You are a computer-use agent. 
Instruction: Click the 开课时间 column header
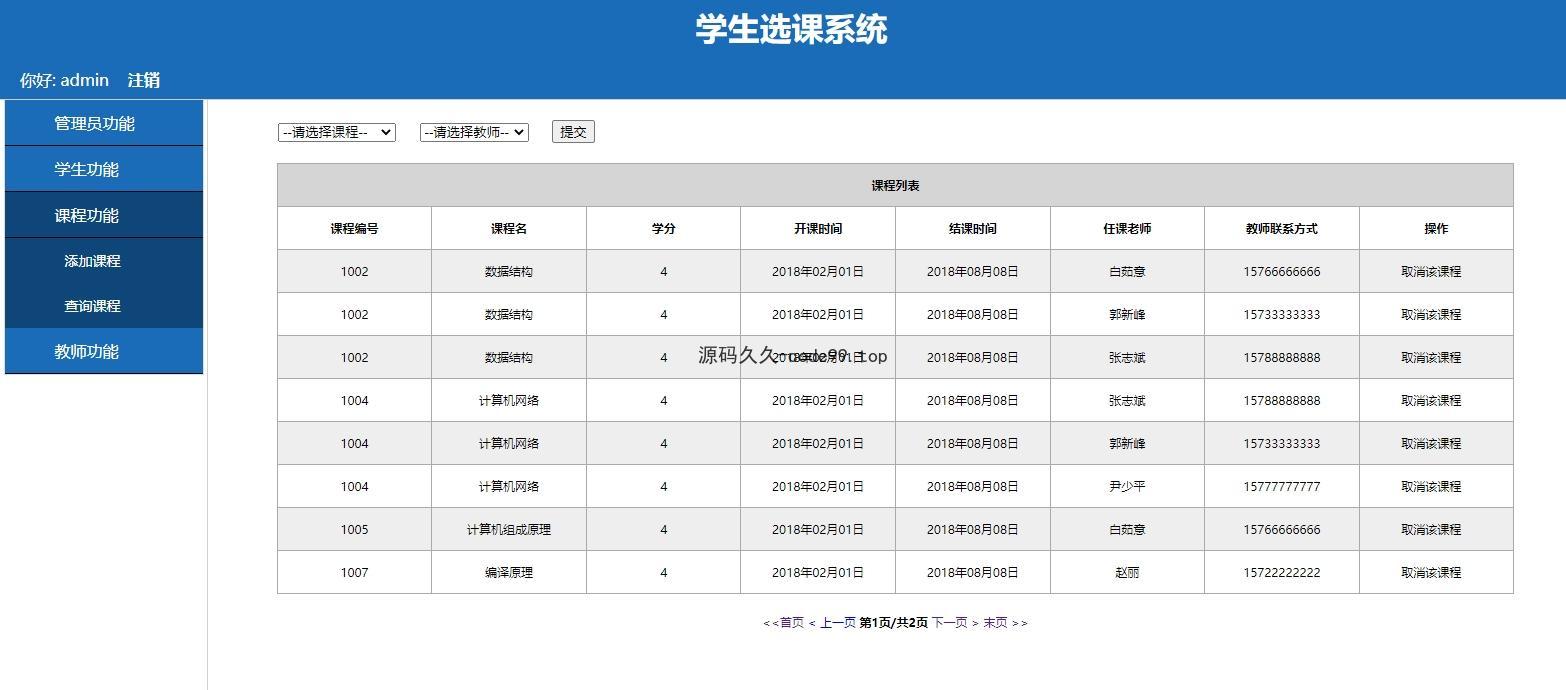click(818, 229)
